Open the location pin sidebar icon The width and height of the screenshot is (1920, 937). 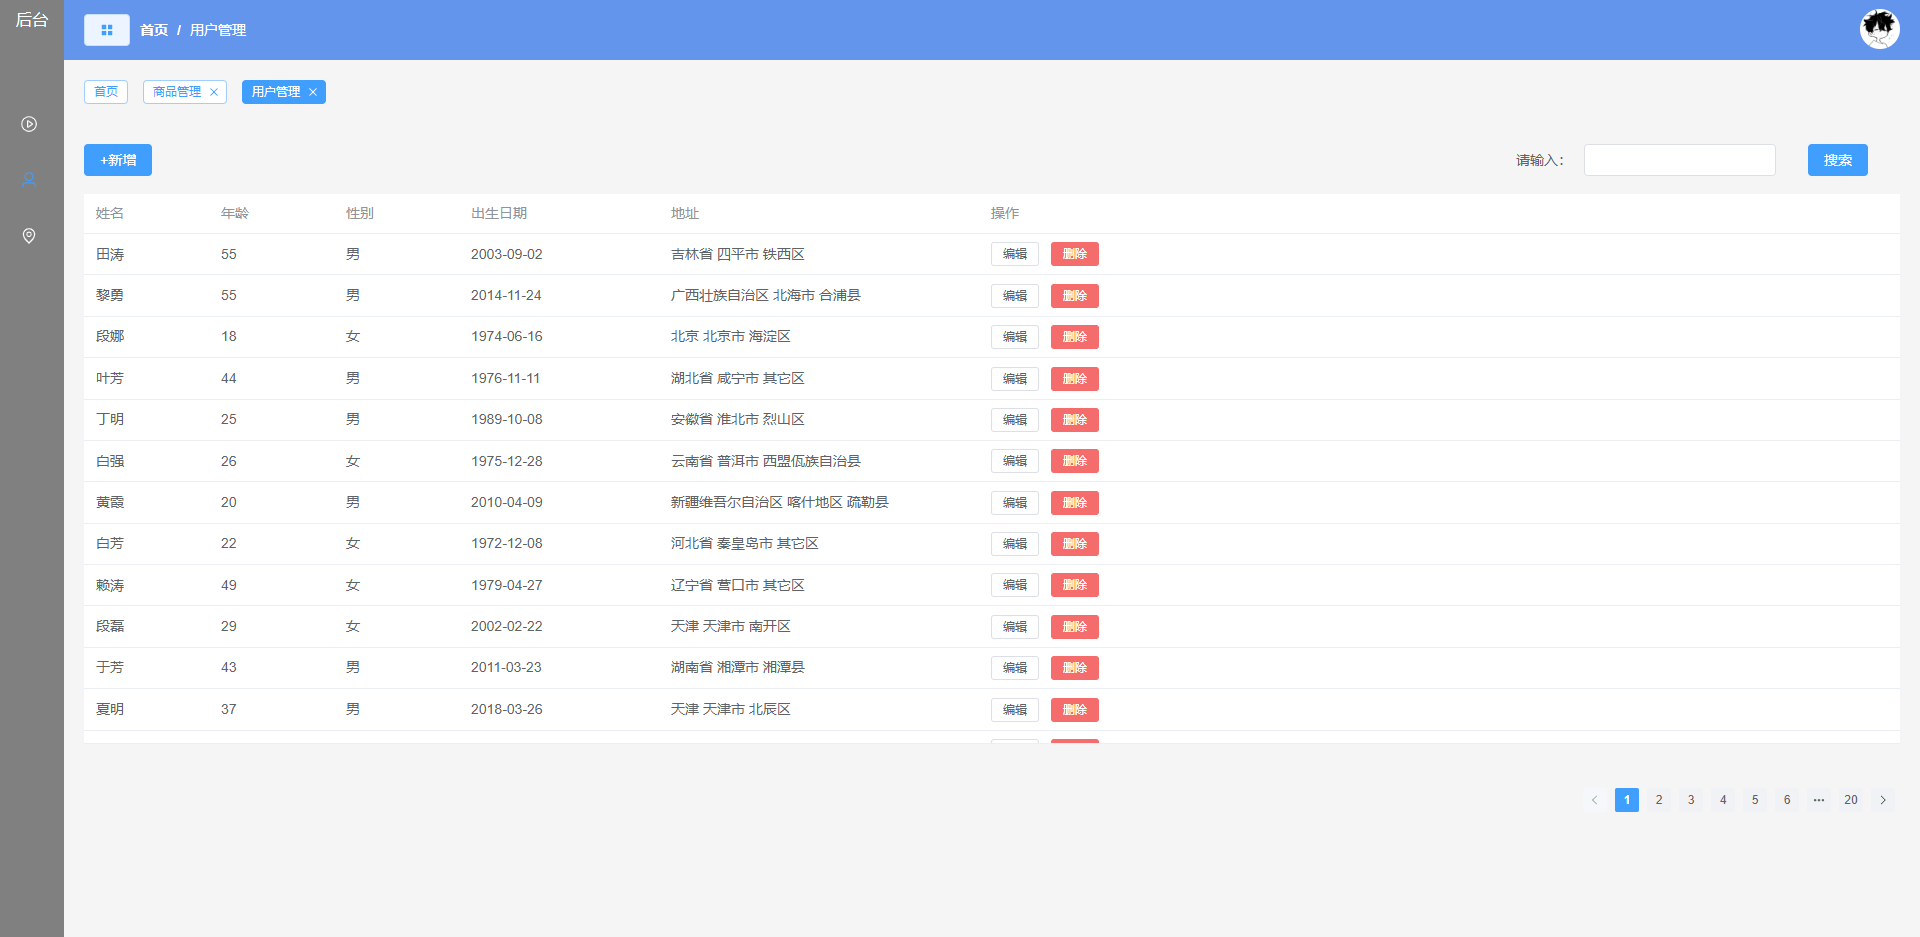pyautogui.click(x=29, y=236)
